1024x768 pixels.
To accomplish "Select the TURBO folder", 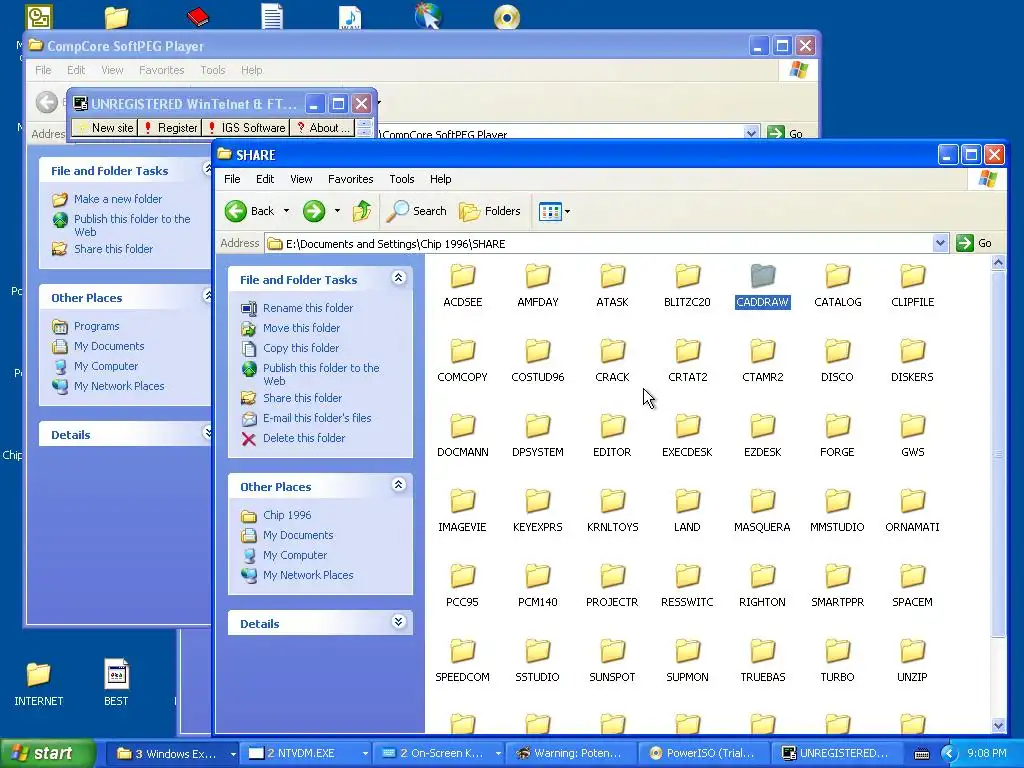I will coord(837,662).
